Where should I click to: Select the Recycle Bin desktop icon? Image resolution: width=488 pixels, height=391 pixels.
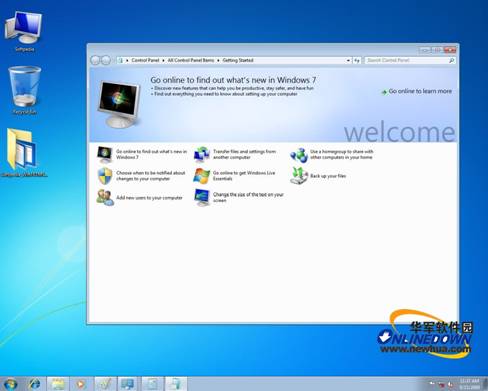pos(25,90)
